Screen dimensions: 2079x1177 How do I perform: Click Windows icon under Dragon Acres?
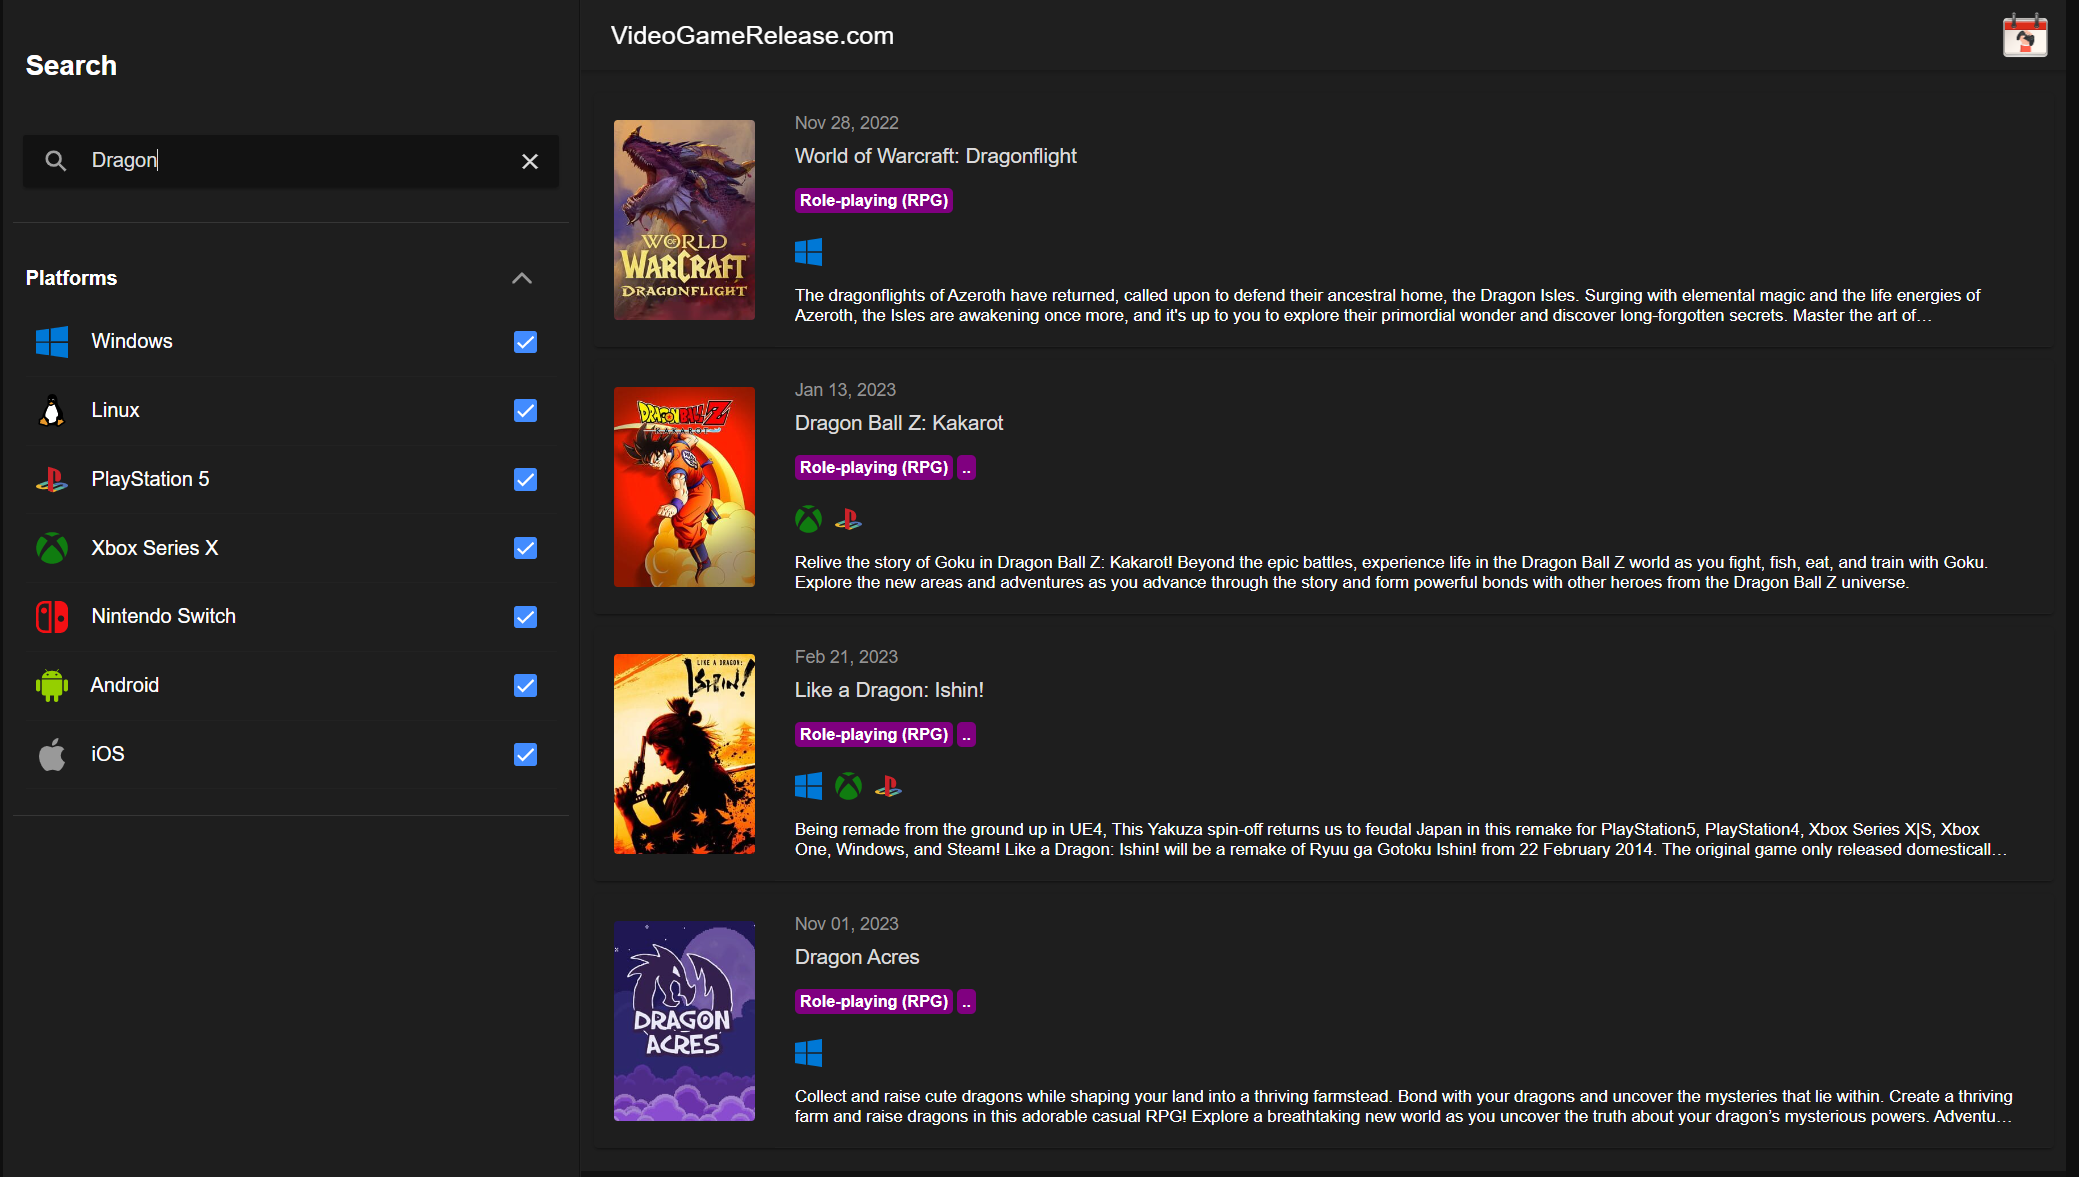point(808,1053)
